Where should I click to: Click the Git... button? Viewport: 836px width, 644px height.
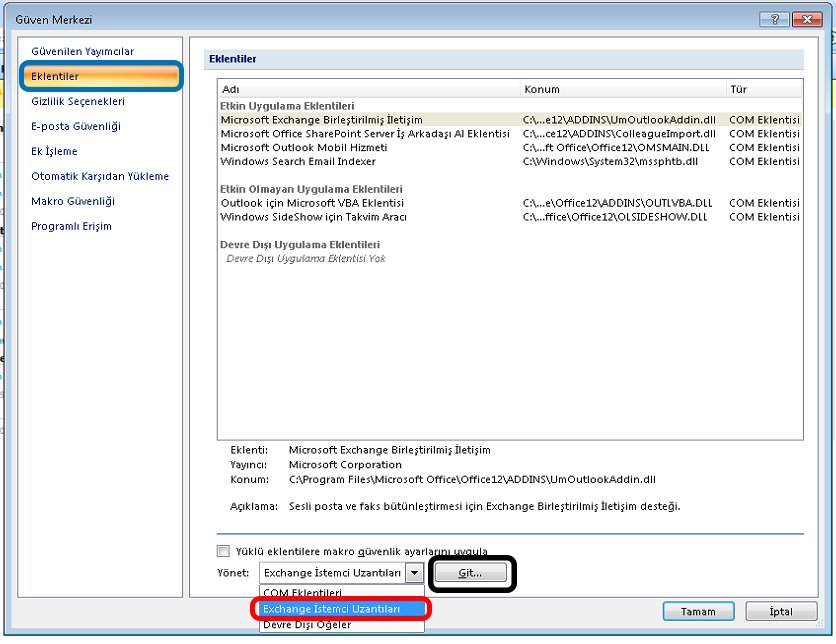[471, 573]
